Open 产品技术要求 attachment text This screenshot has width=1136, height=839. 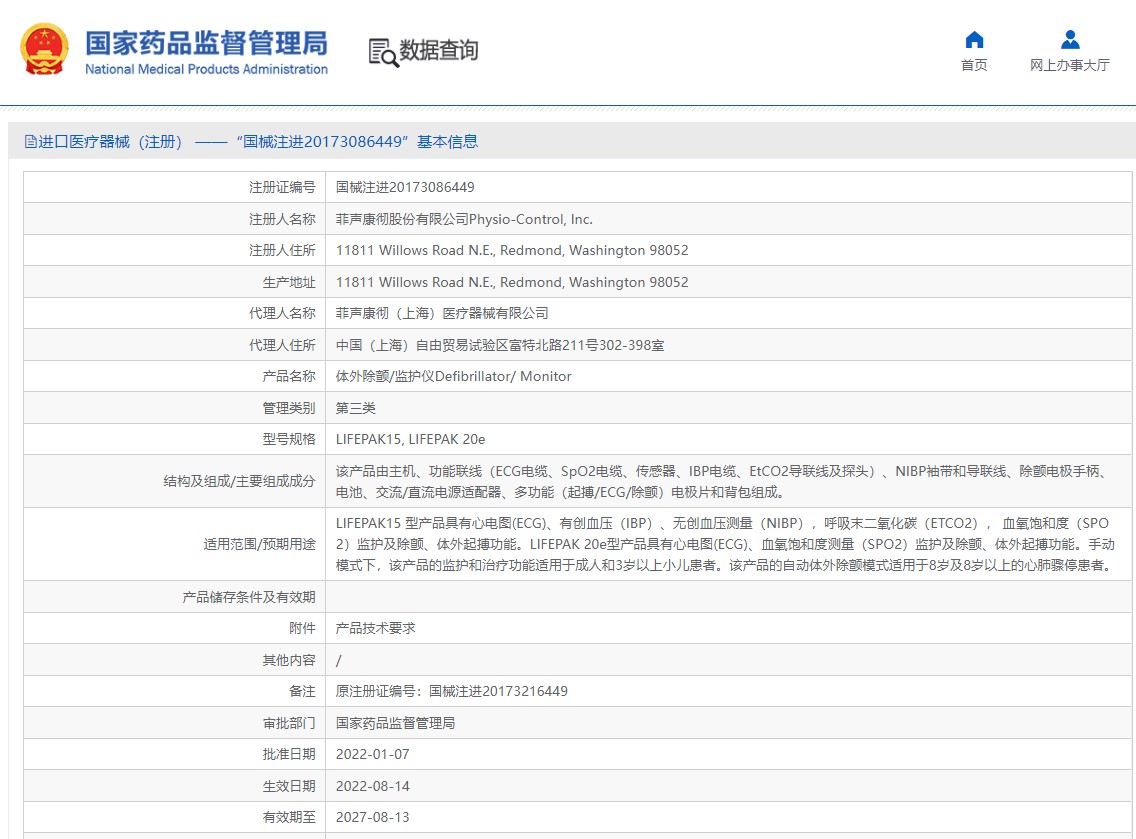point(375,628)
